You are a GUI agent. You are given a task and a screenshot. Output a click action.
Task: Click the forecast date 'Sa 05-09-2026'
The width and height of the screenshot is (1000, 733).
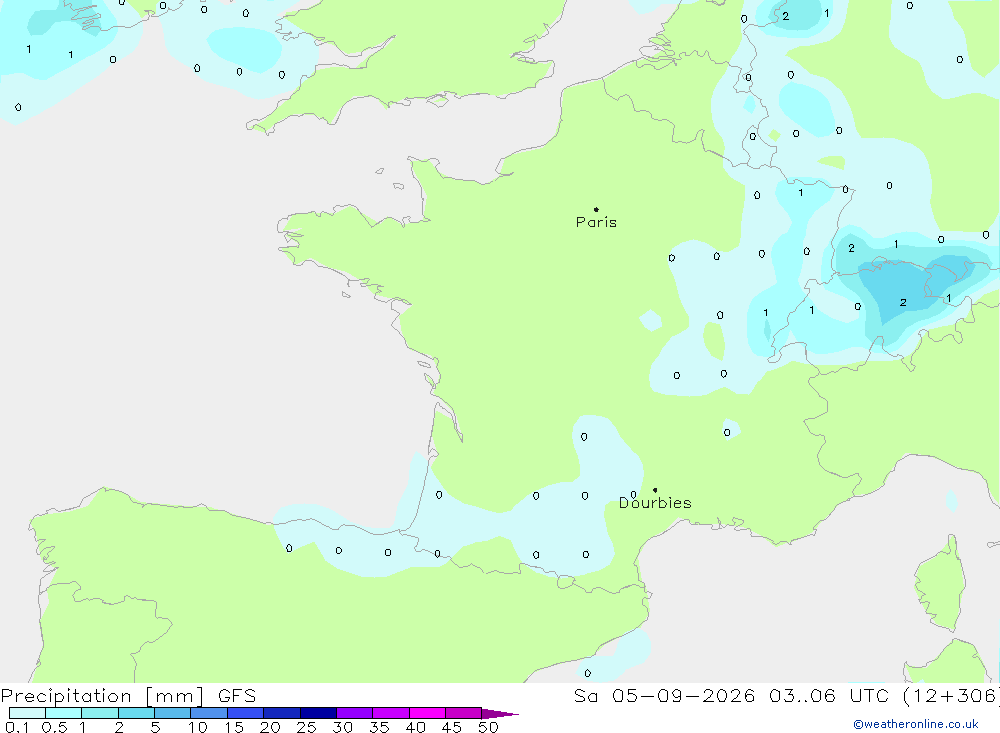point(664,696)
